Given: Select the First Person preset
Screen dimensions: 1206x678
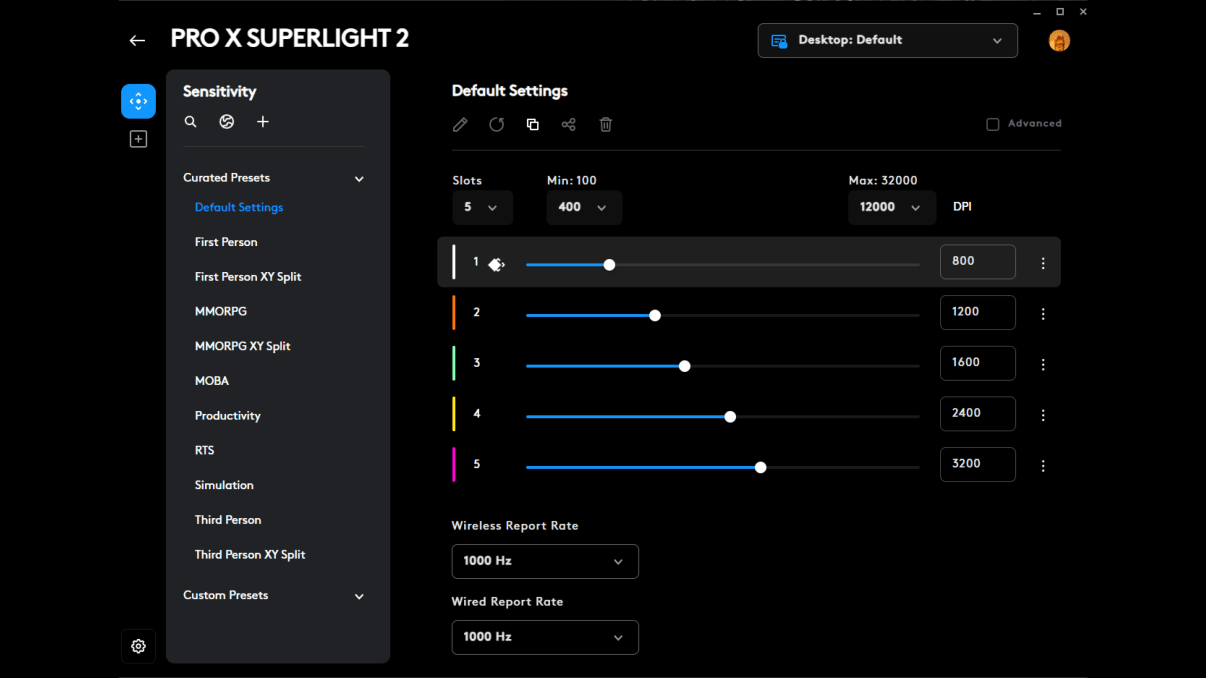Looking at the screenshot, I should coord(226,242).
